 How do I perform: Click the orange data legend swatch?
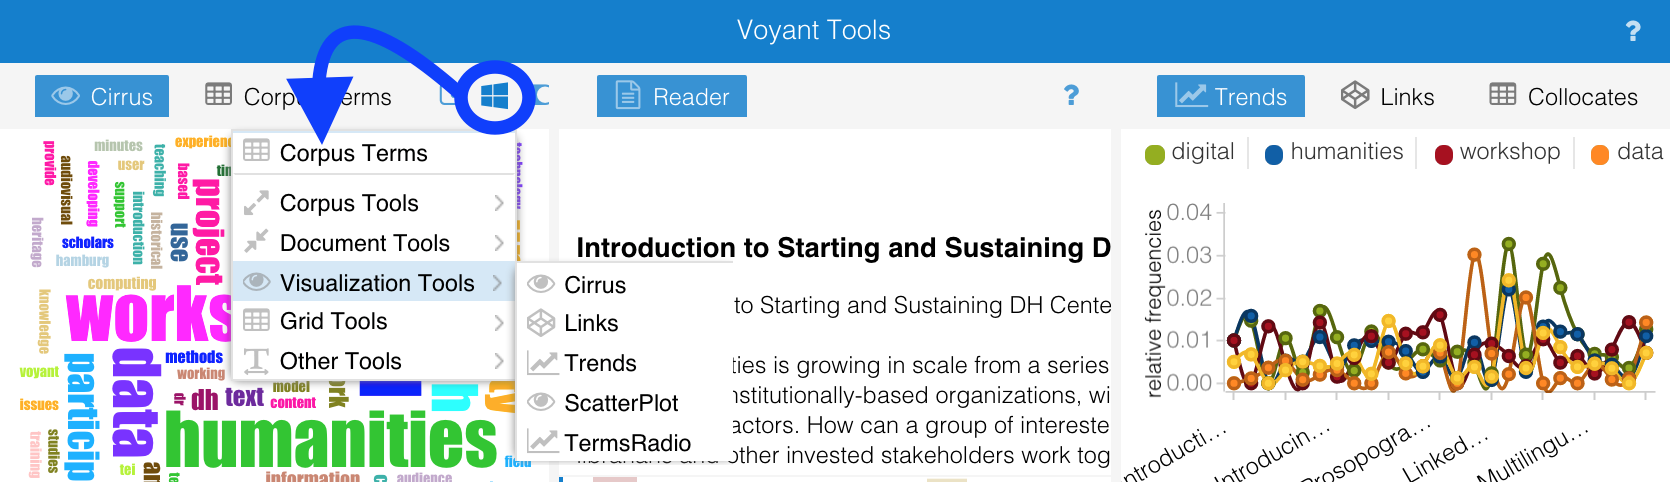tap(1599, 154)
